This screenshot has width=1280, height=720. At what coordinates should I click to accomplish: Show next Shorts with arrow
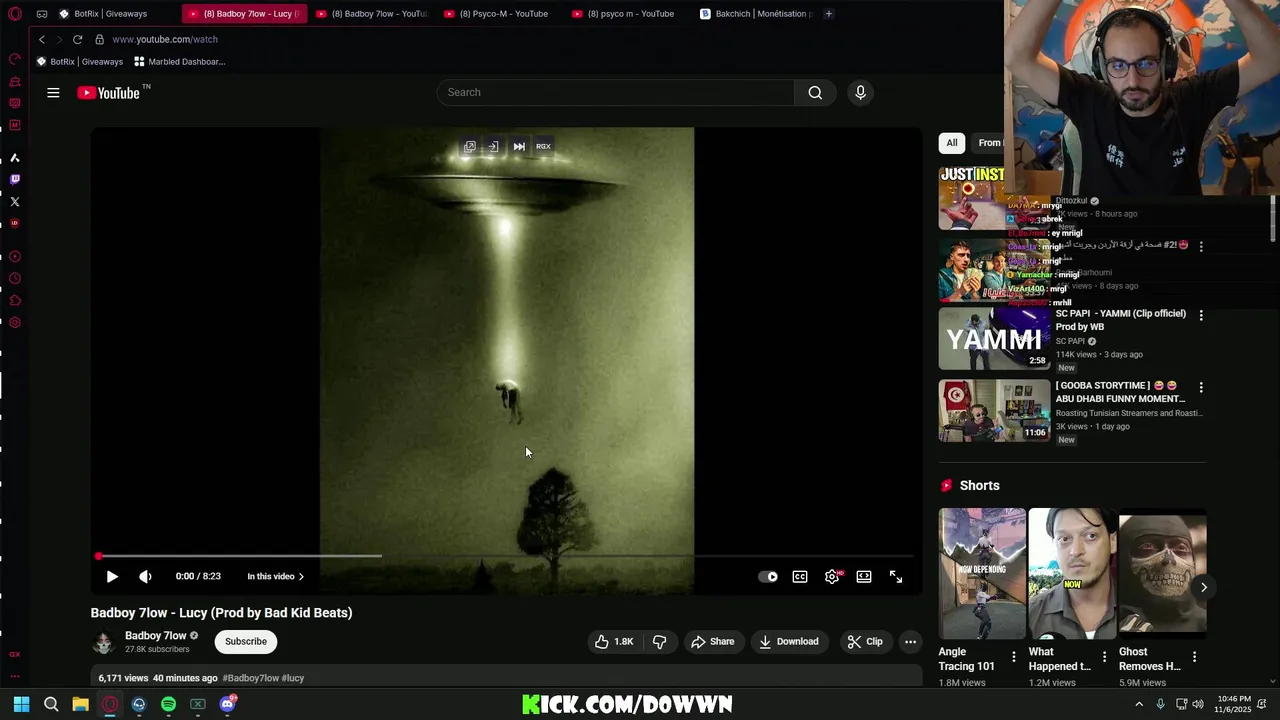(x=1204, y=588)
